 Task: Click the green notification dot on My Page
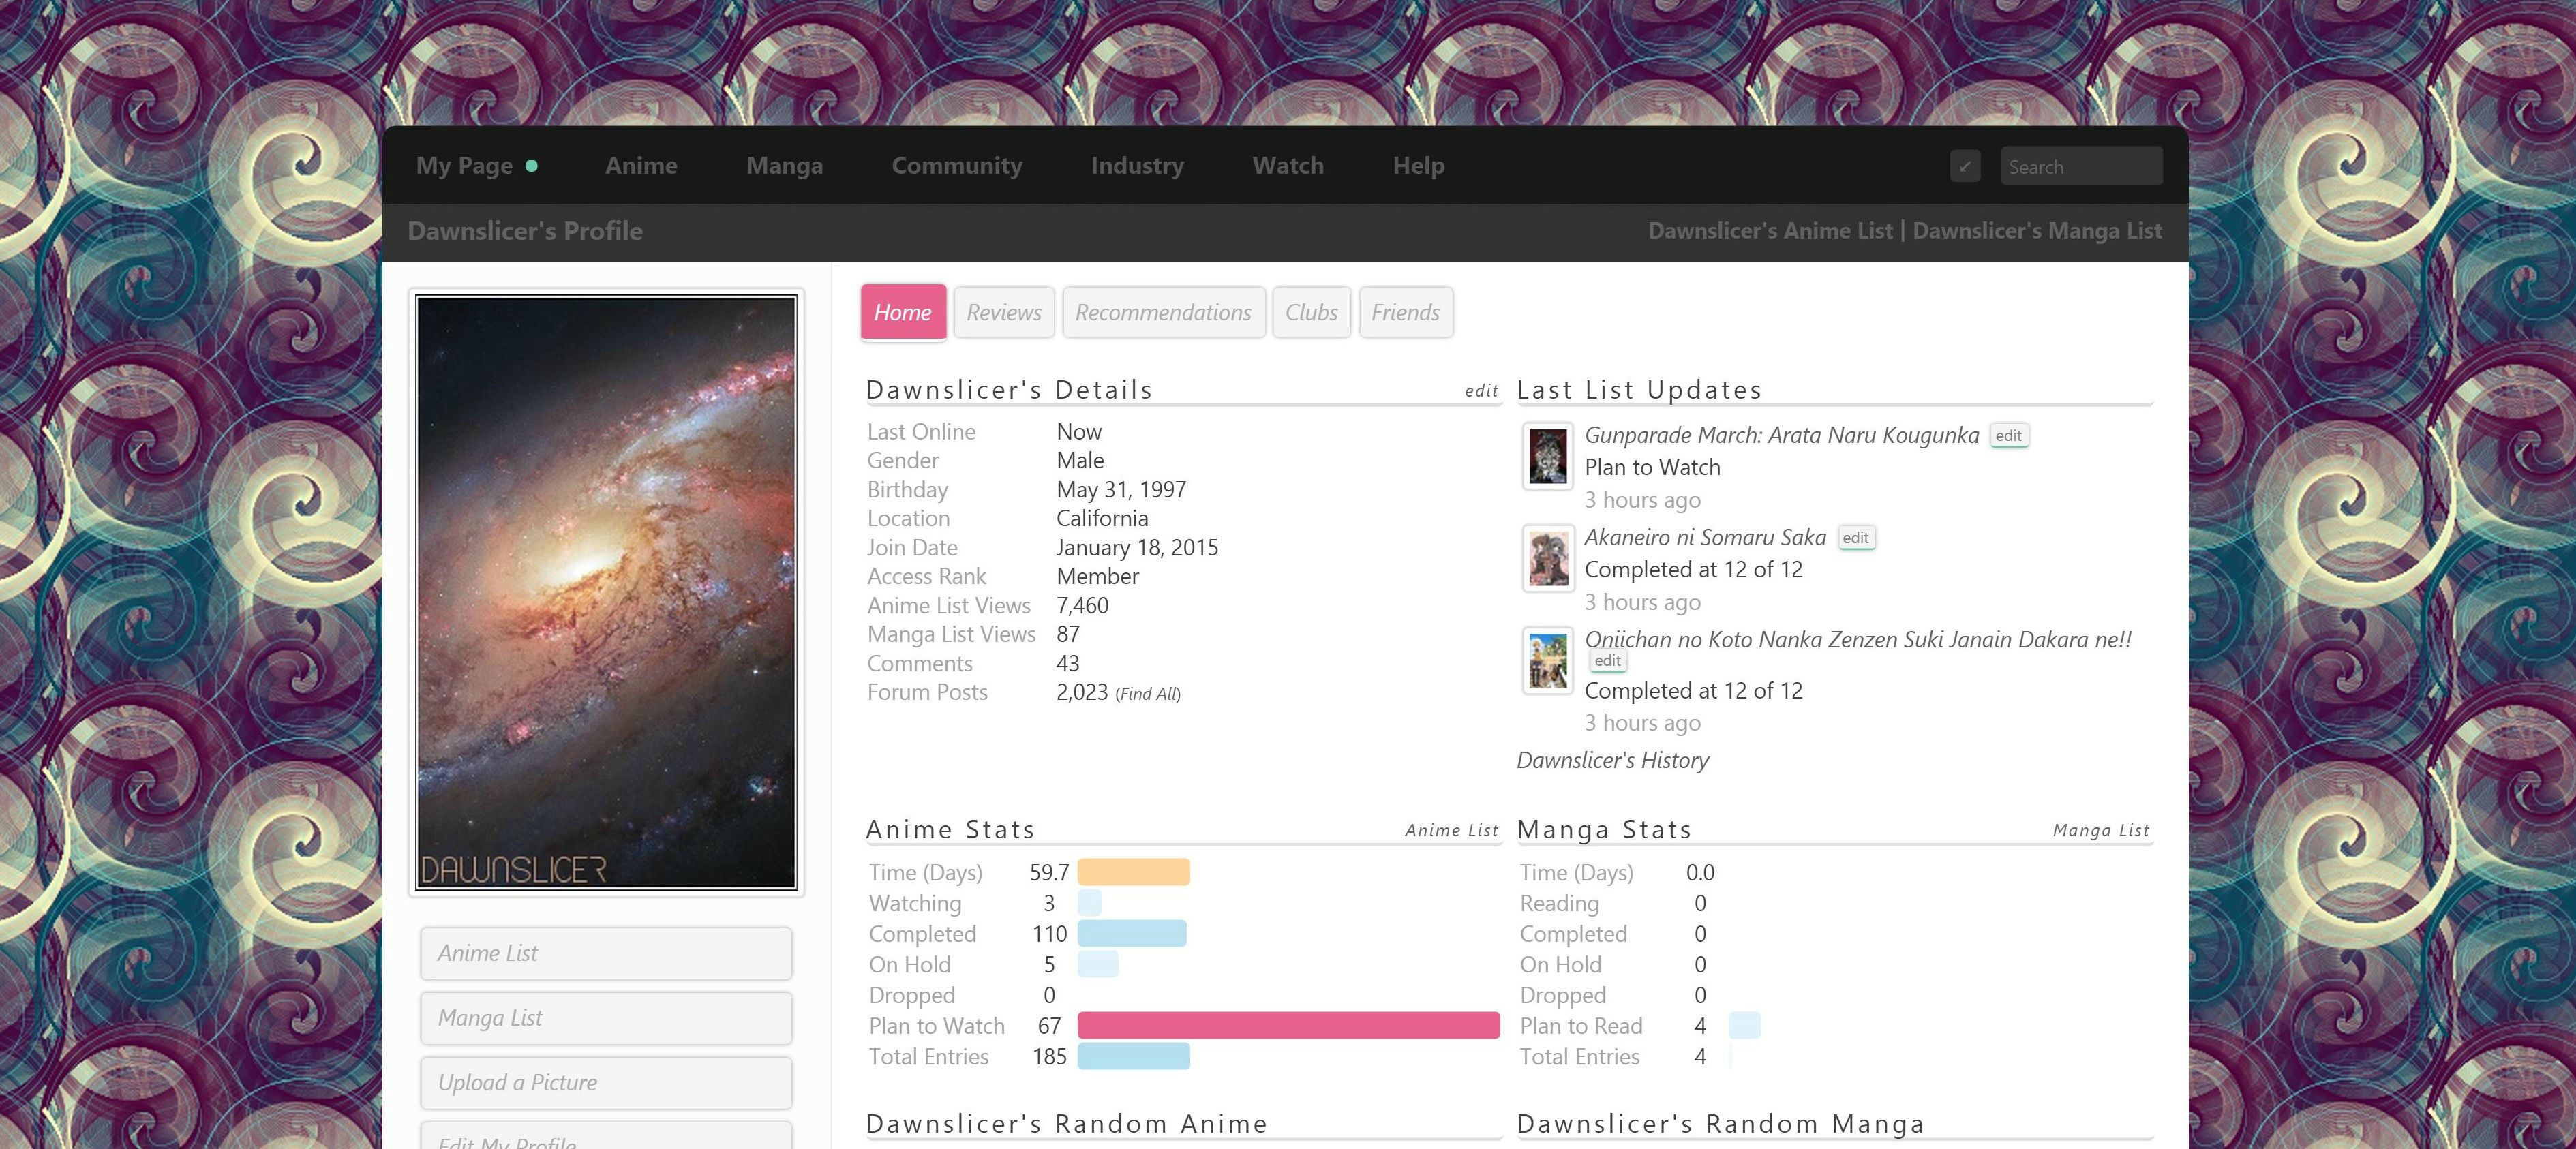click(531, 166)
